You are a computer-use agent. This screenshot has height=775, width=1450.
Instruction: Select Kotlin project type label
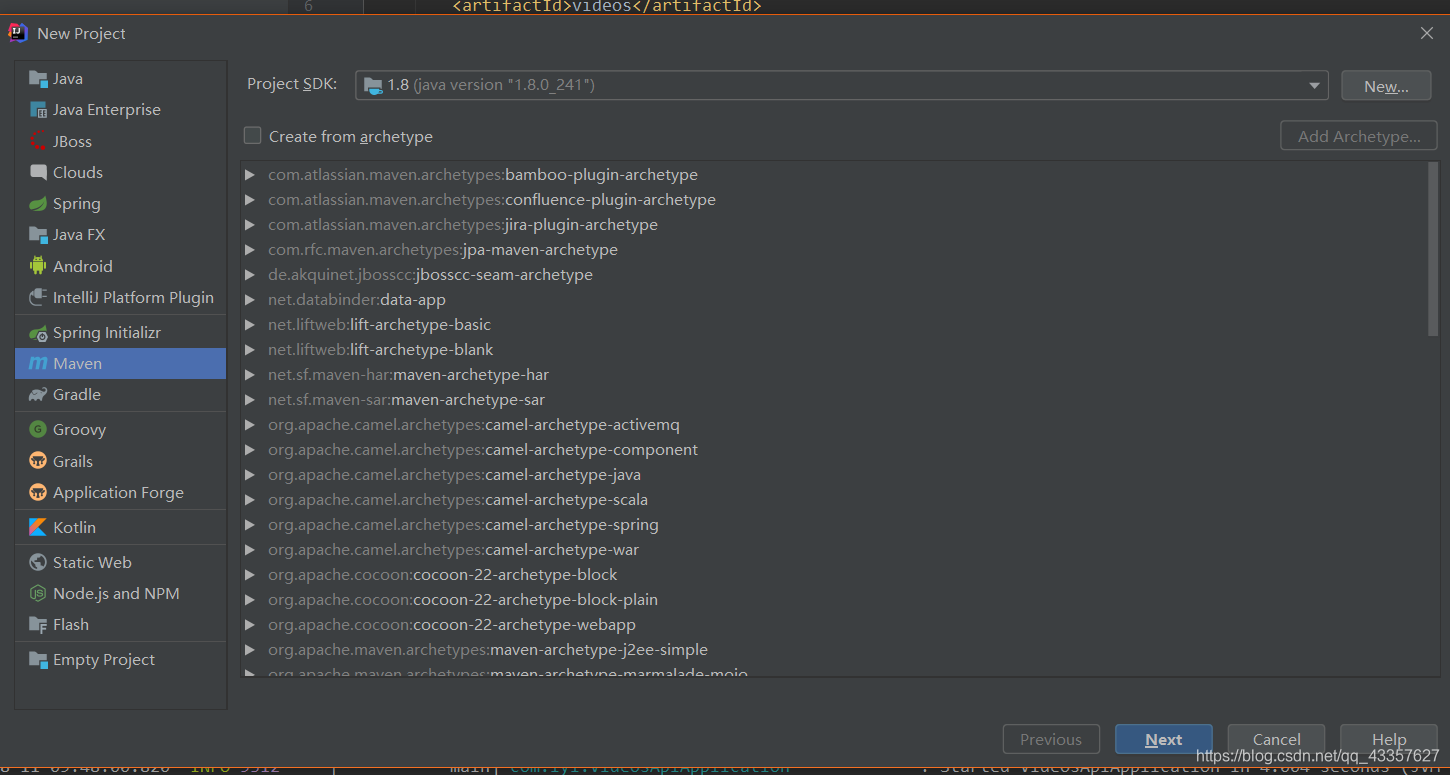click(x=75, y=527)
